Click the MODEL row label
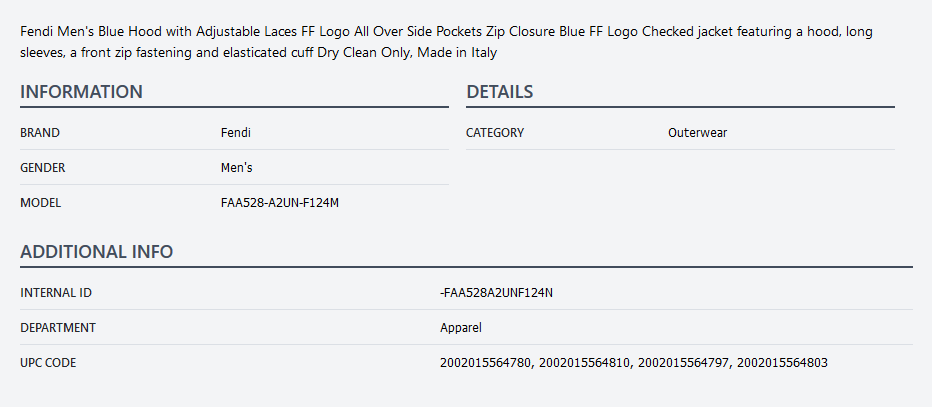Image resolution: width=932 pixels, height=407 pixels. [41, 203]
